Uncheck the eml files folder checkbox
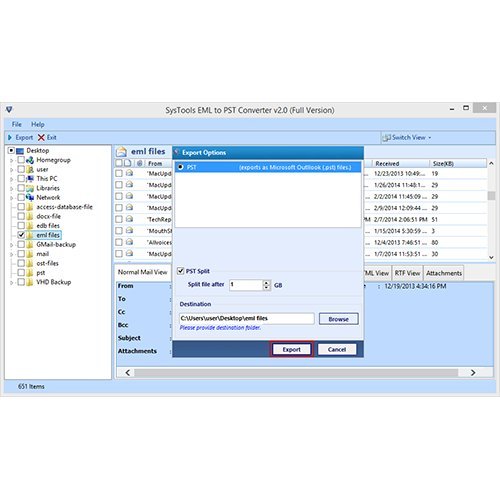 pyautogui.click(x=21, y=235)
